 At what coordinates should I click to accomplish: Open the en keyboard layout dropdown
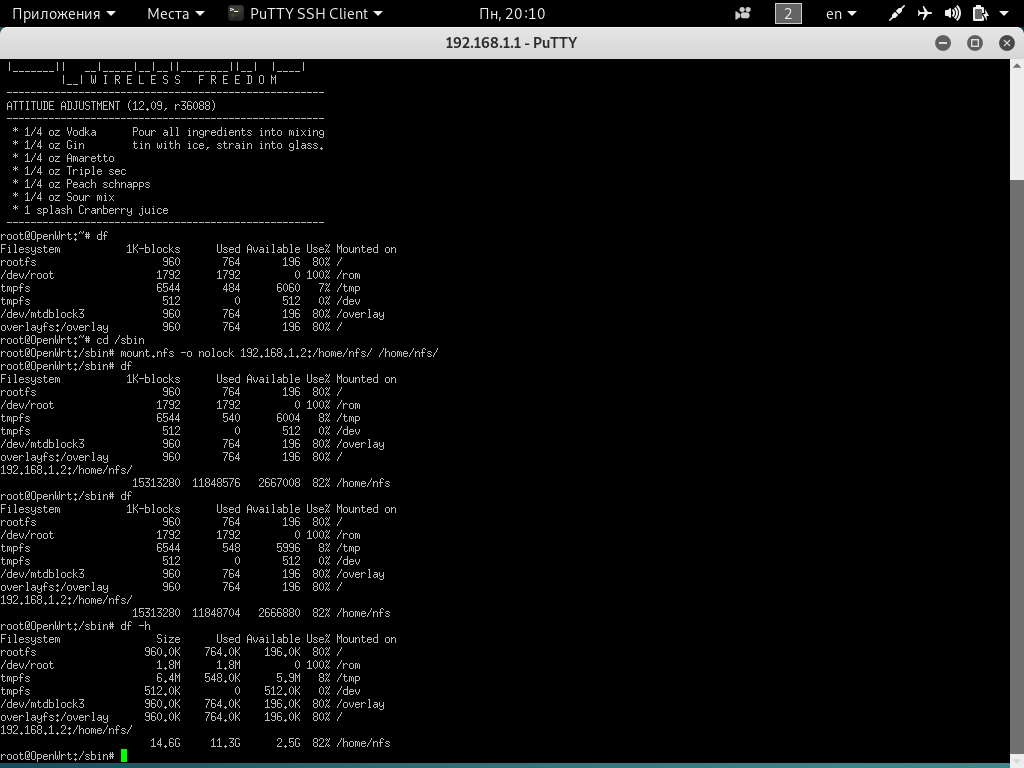click(x=841, y=14)
